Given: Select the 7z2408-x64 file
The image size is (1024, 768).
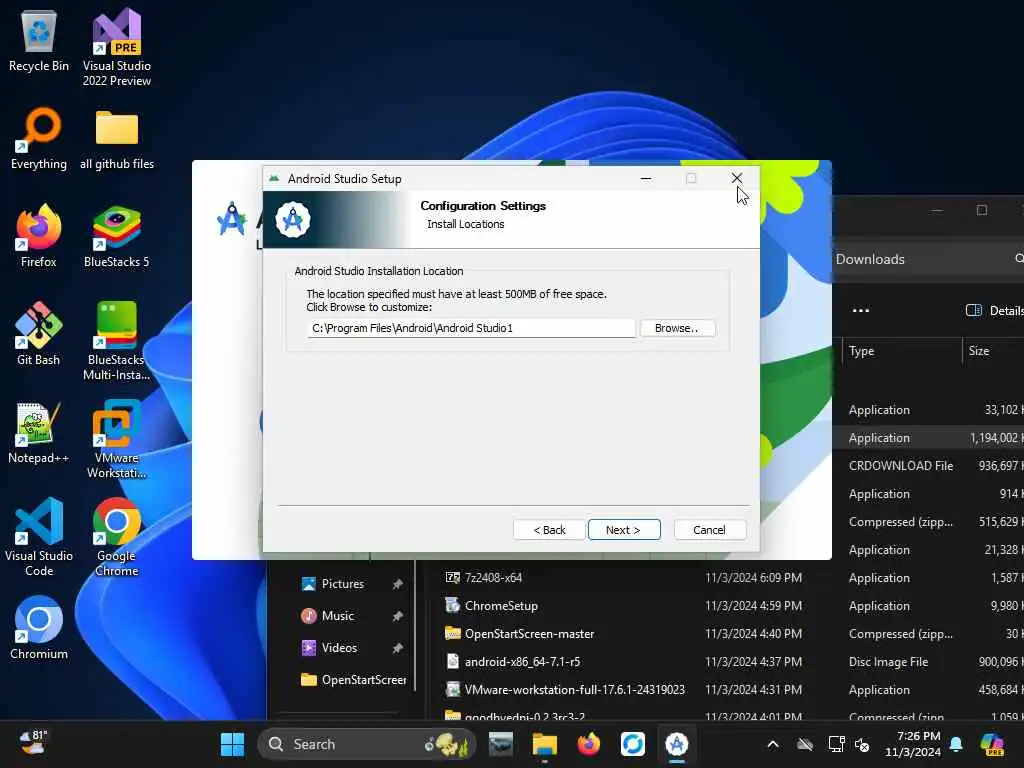Looking at the screenshot, I should (x=493, y=577).
